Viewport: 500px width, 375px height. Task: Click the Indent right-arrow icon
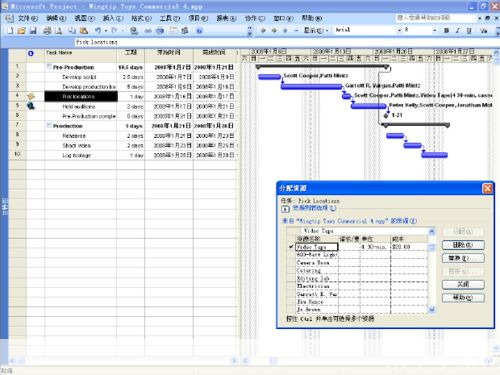tap(274, 30)
